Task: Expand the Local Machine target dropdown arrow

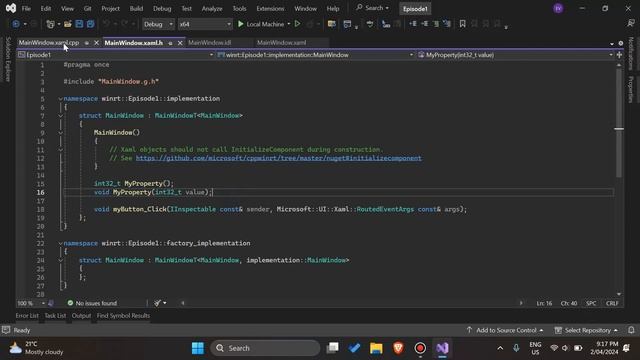Action: point(289,24)
